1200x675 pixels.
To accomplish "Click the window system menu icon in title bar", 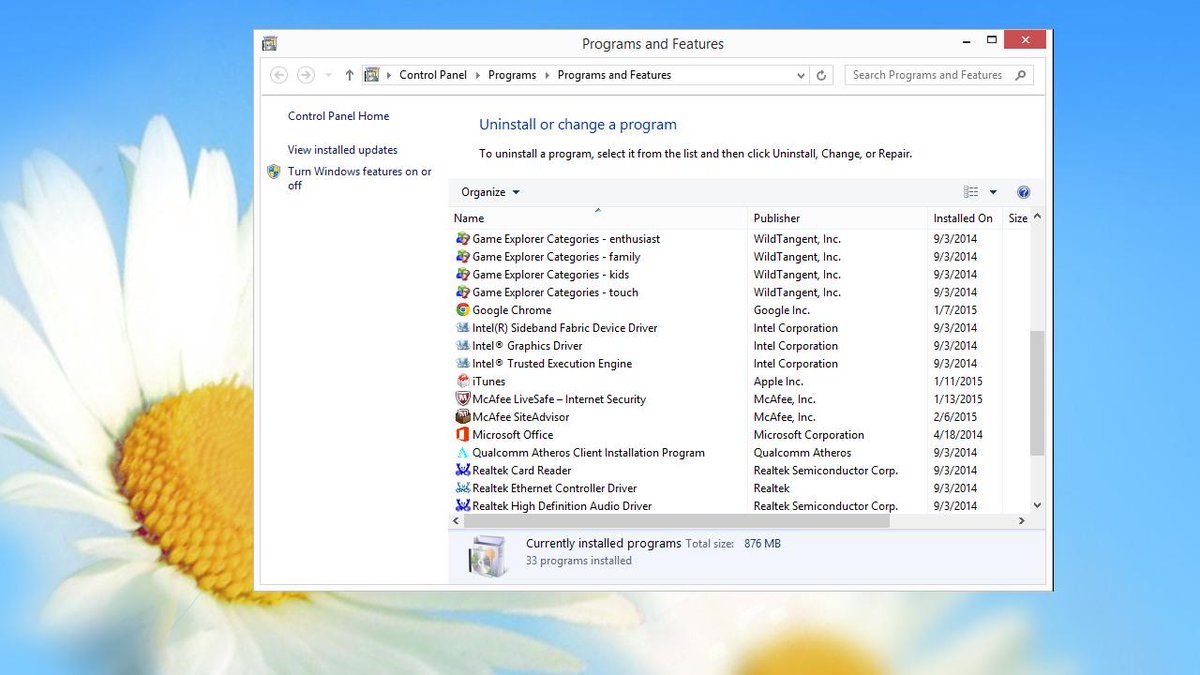I will pyautogui.click(x=269, y=43).
